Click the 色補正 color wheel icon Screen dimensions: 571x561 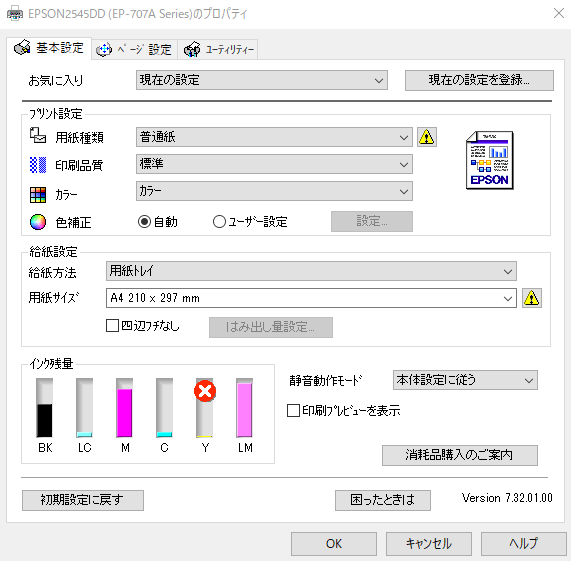tap(38, 222)
